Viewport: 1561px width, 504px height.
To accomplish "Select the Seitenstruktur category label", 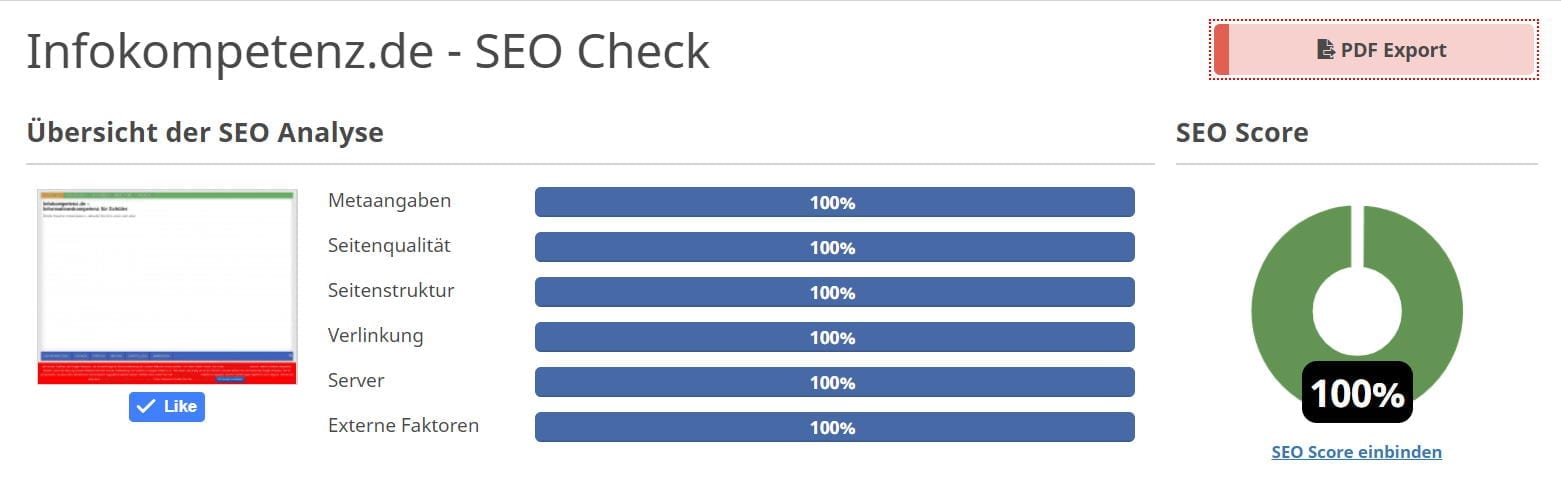I will click(391, 291).
